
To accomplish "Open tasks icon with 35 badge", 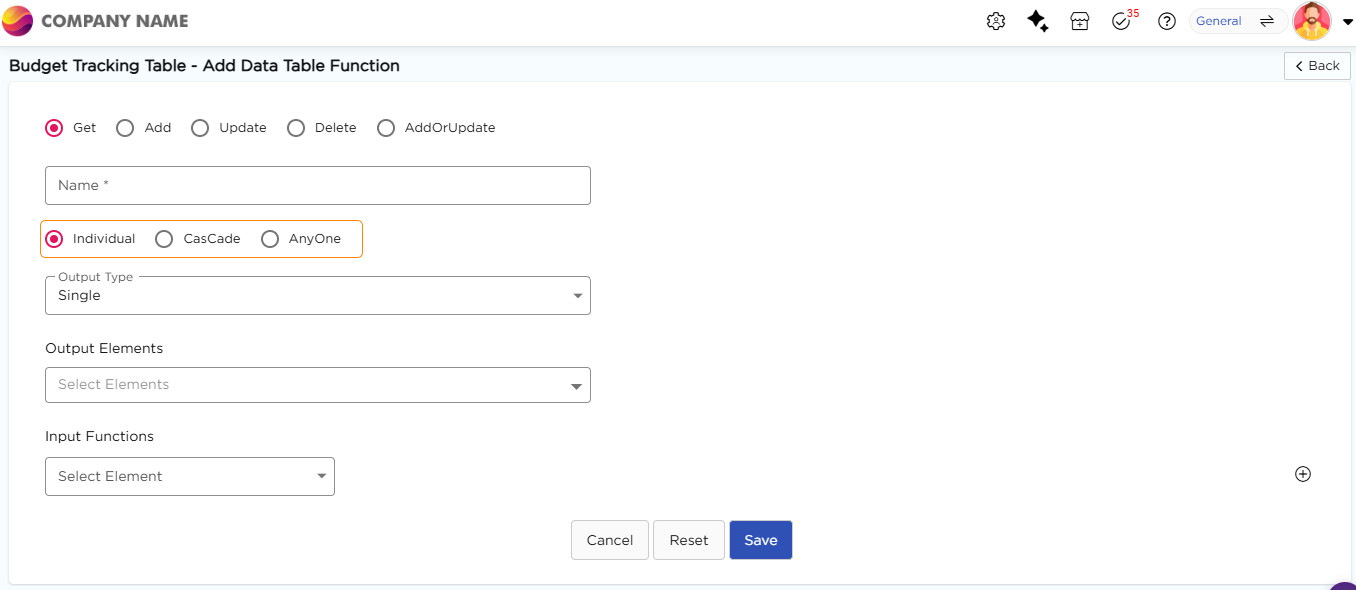I will (x=1121, y=21).
